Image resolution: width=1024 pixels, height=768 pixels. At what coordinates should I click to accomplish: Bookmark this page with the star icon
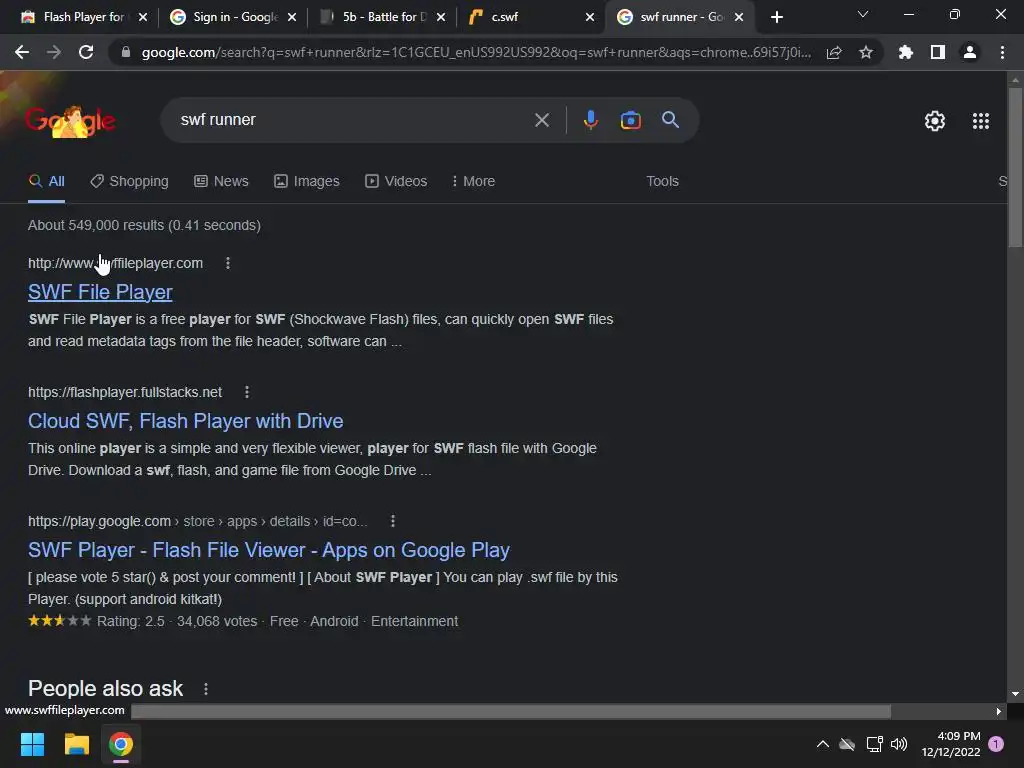[866, 52]
